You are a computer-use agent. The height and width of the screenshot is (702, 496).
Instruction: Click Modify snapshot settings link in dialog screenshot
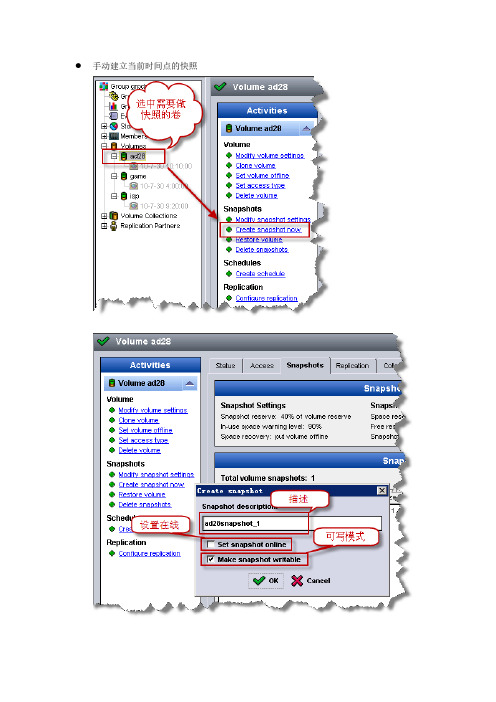click(156, 475)
